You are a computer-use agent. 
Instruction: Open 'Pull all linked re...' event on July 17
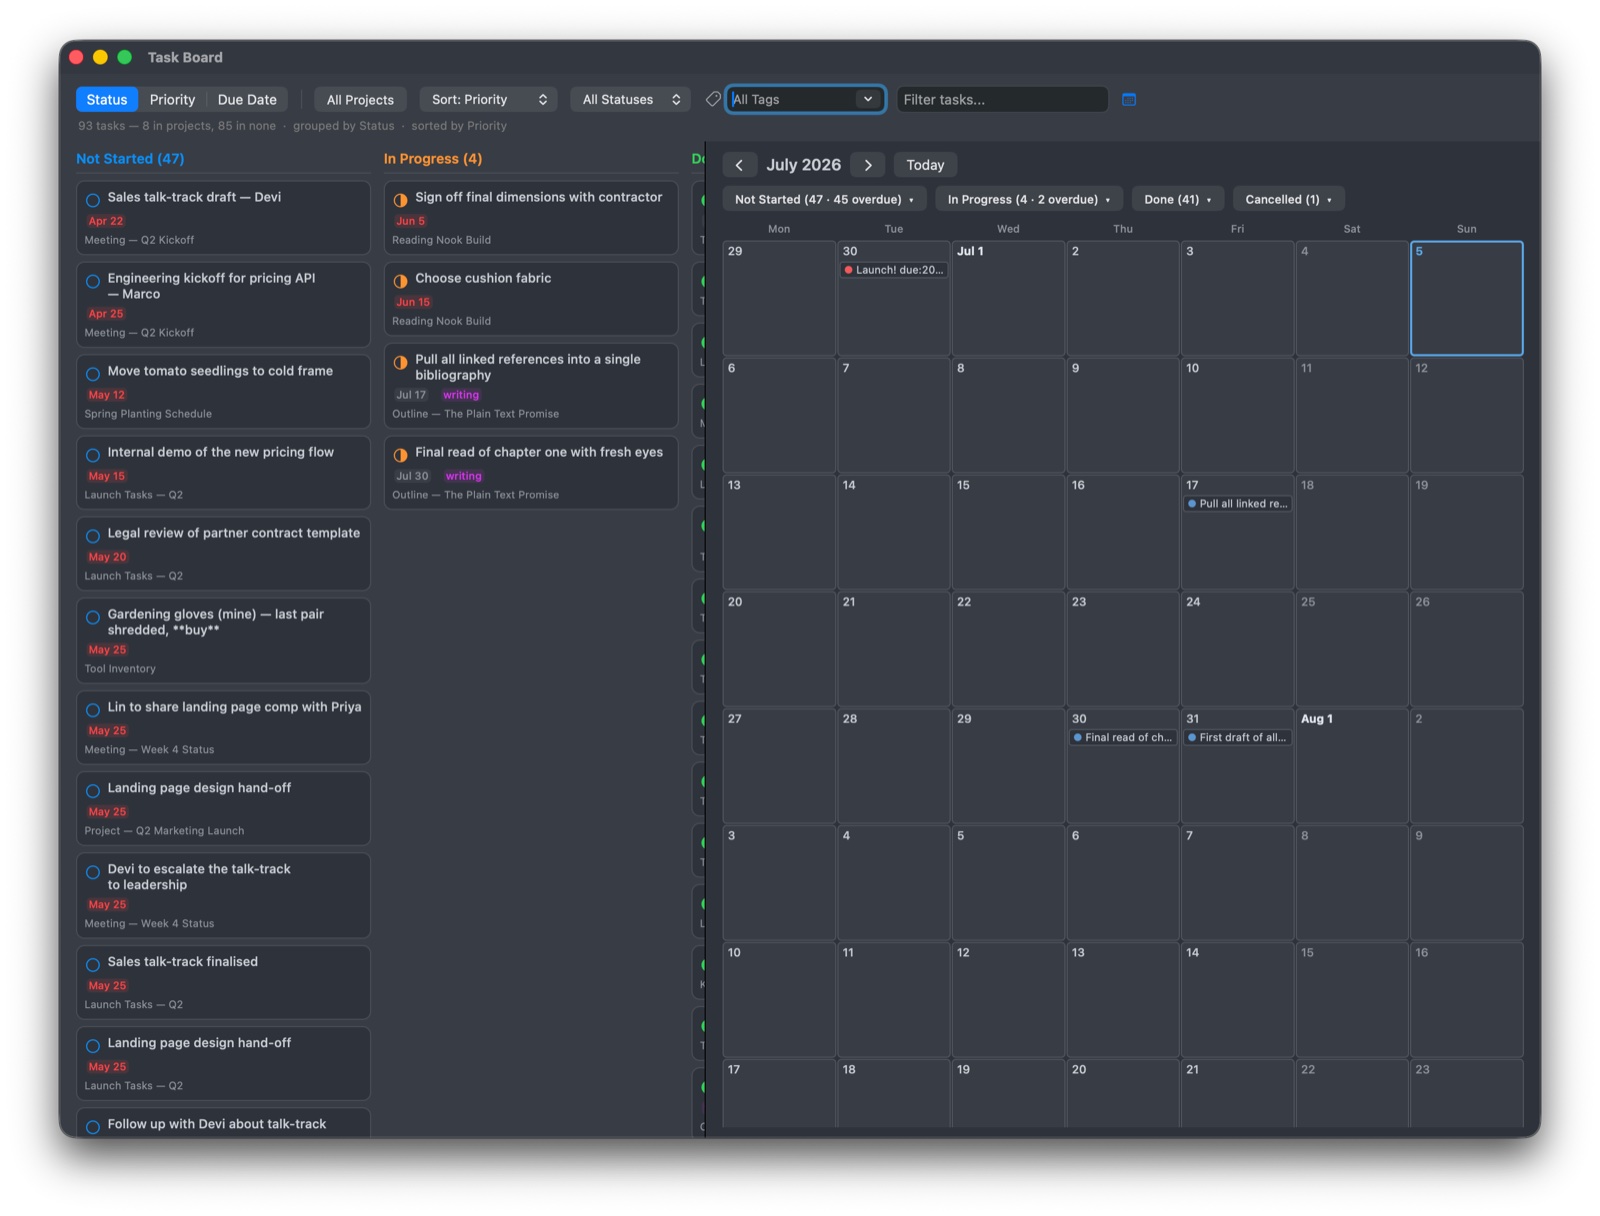point(1237,504)
